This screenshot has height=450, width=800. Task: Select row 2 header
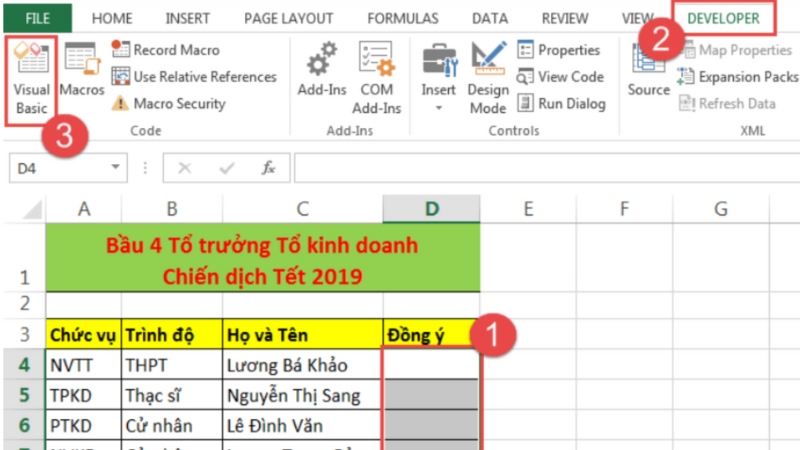click(x=24, y=304)
